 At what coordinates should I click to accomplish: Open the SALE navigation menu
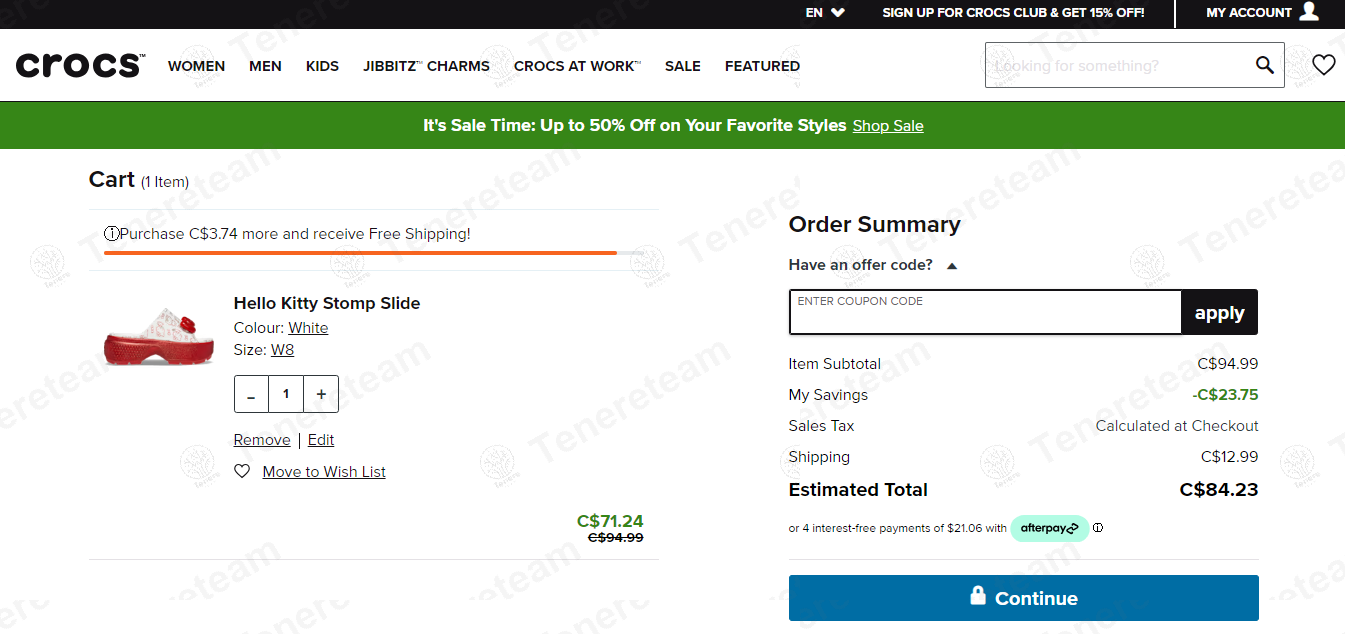(682, 66)
